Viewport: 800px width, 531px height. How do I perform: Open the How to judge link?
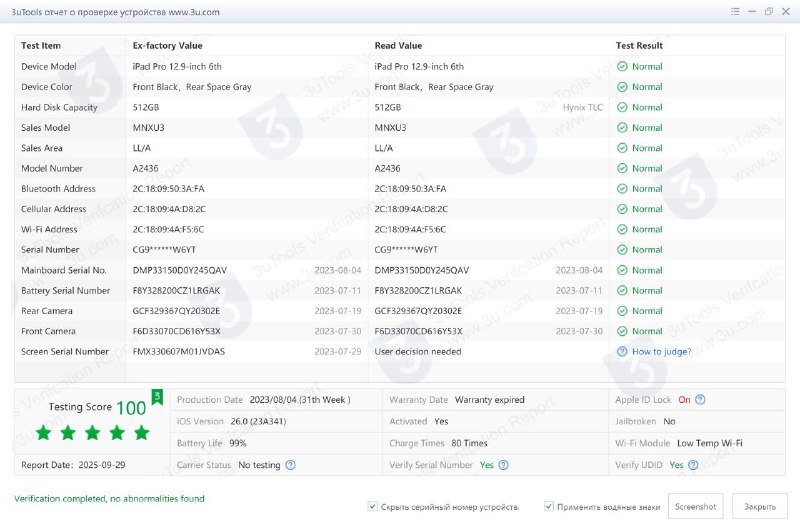661,352
